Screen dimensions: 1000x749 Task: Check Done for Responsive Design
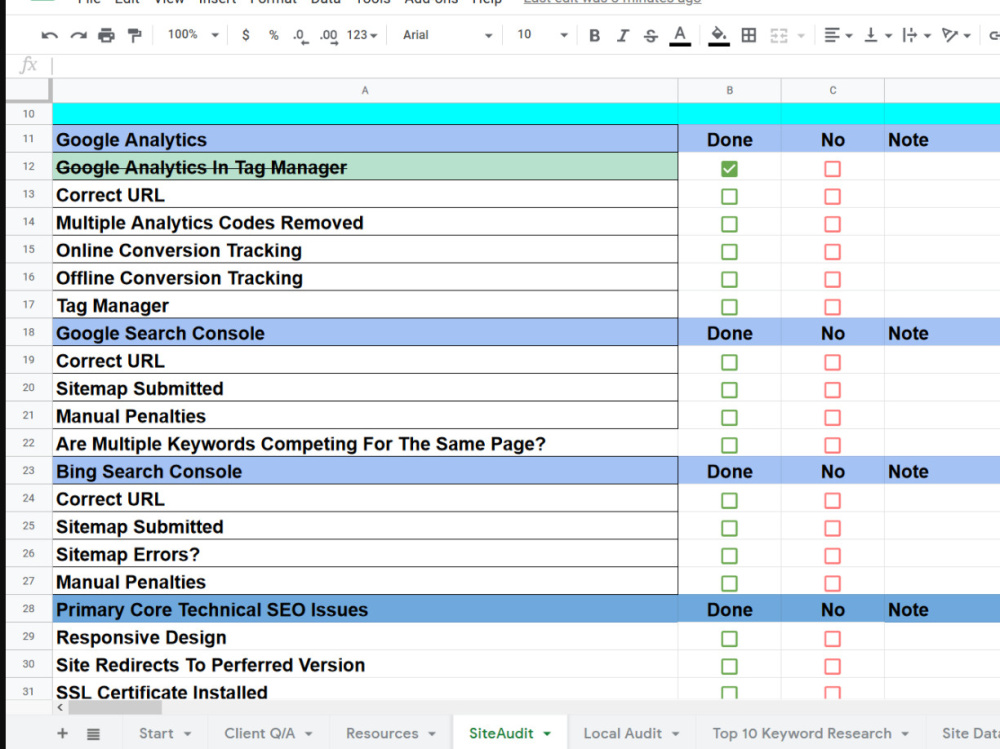pyautogui.click(x=729, y=639)
